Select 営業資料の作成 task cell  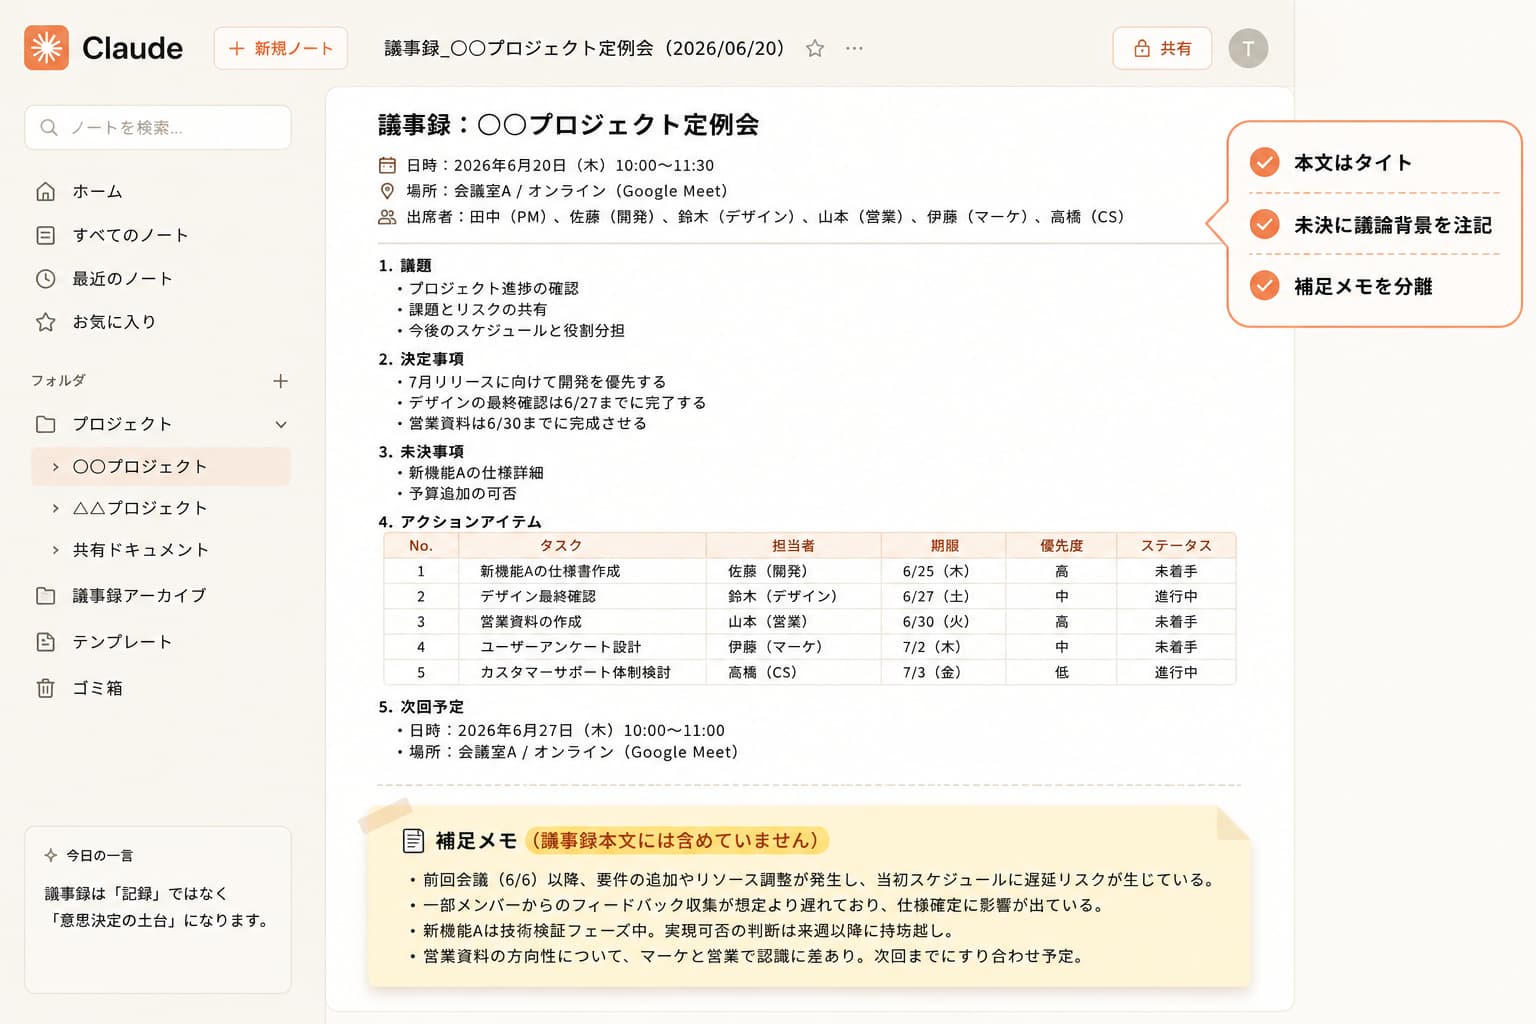(582, 621)
